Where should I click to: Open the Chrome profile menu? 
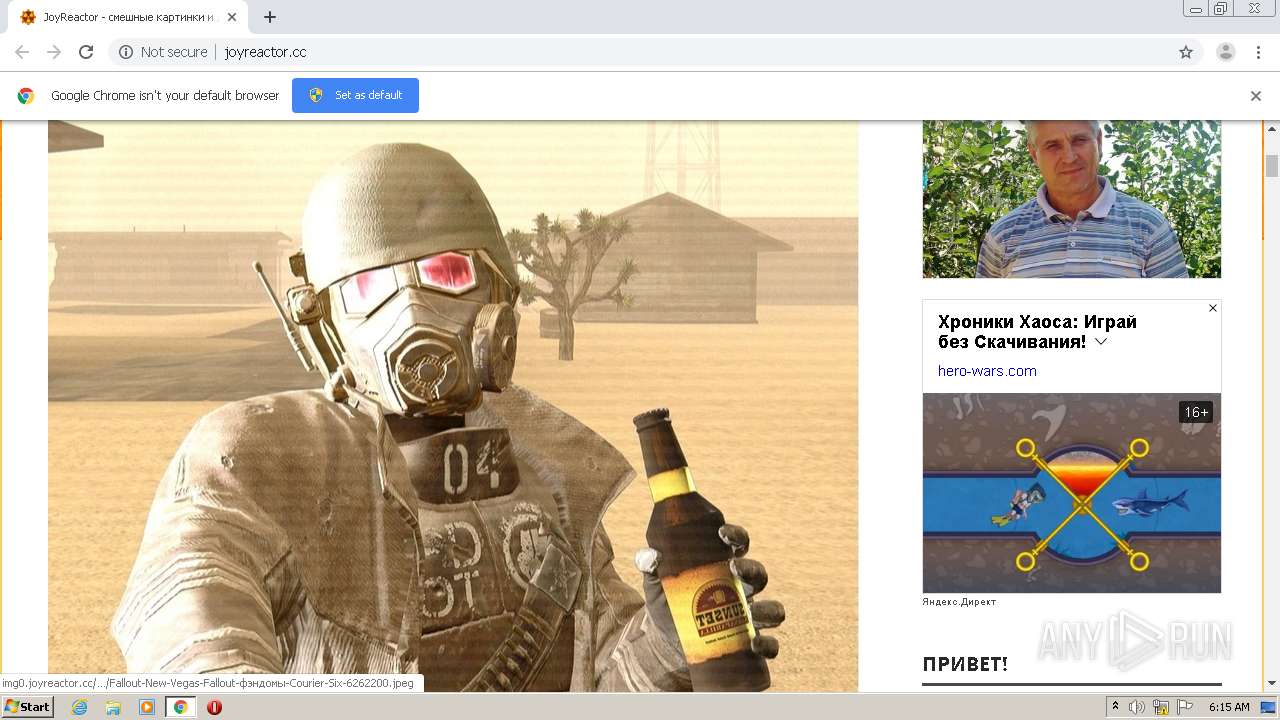click(1226, 52)
